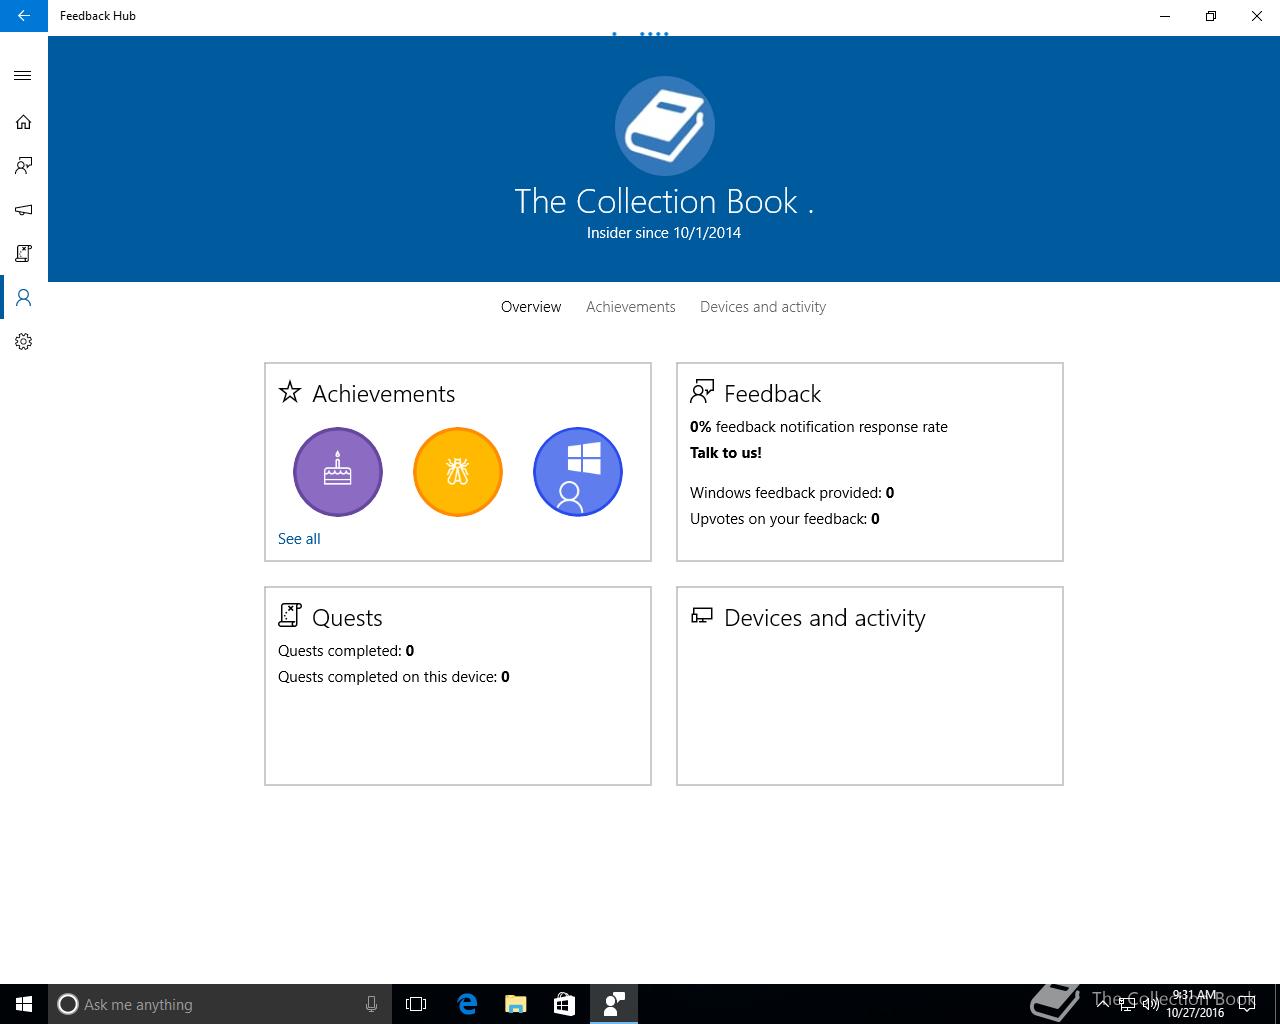
Task: Open Profile person icon in the sidebar
Action: tap(23, 298)
